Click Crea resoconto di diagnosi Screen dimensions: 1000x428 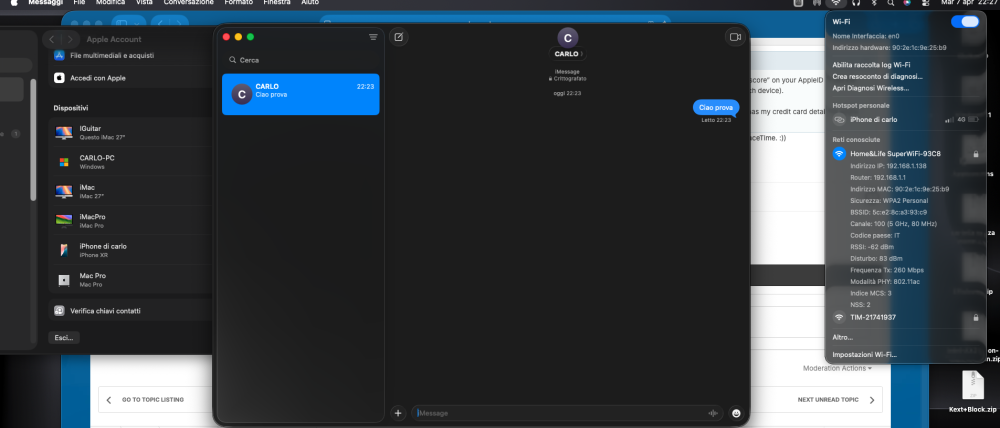[x=877, y=76]
